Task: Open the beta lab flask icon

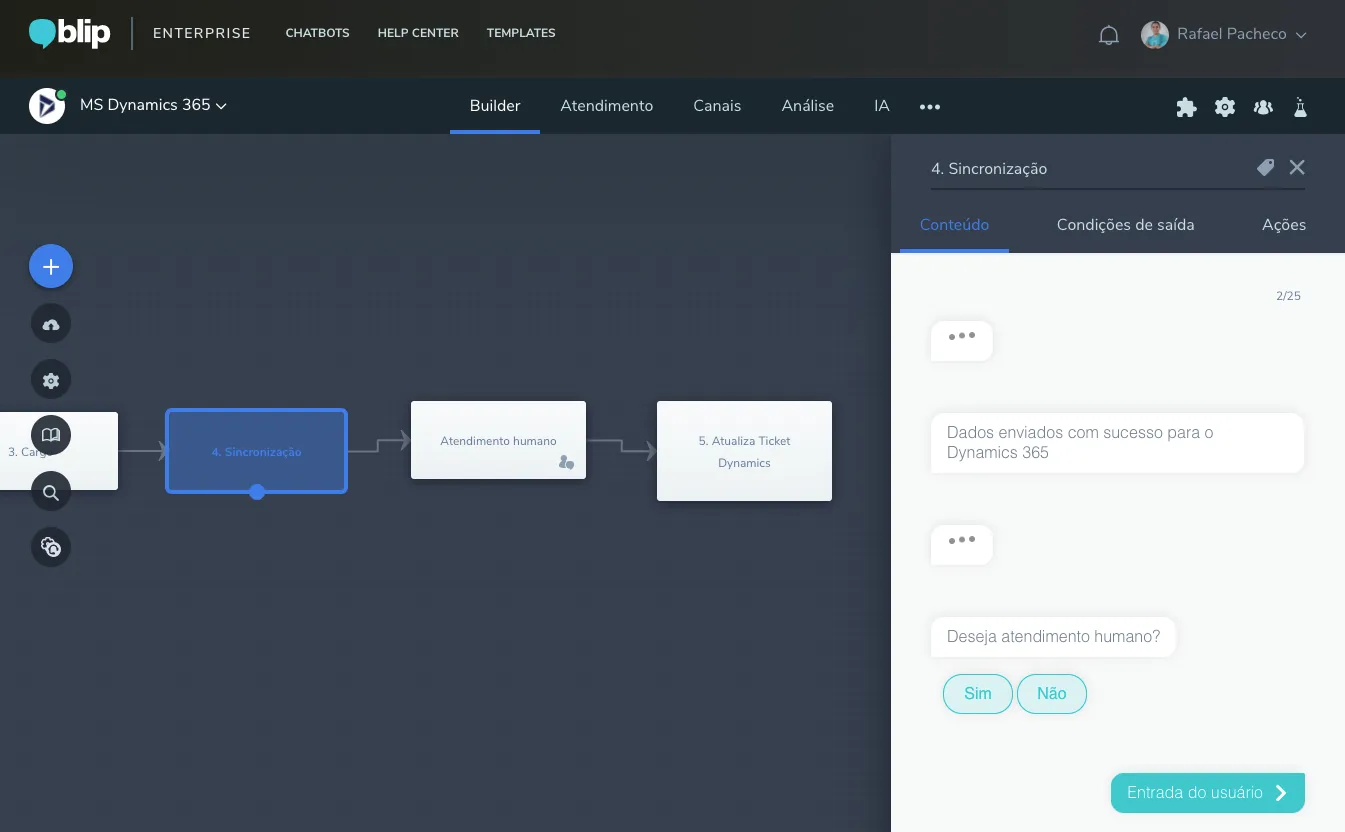Action: tap(1300, 107)
